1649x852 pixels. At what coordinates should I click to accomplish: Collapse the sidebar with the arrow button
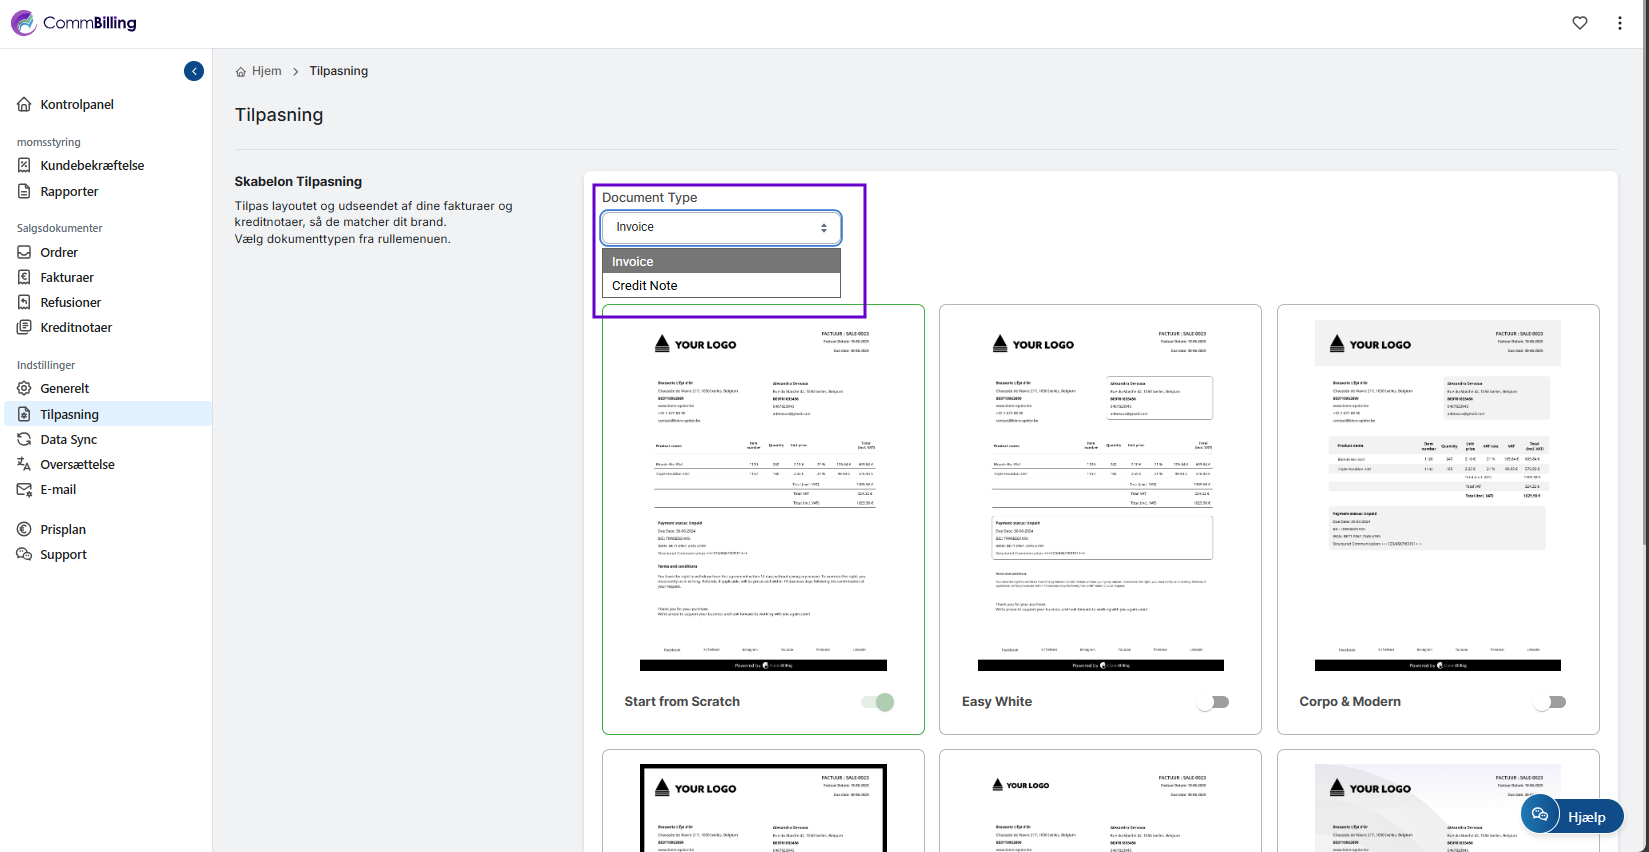[x=194, y=71]
